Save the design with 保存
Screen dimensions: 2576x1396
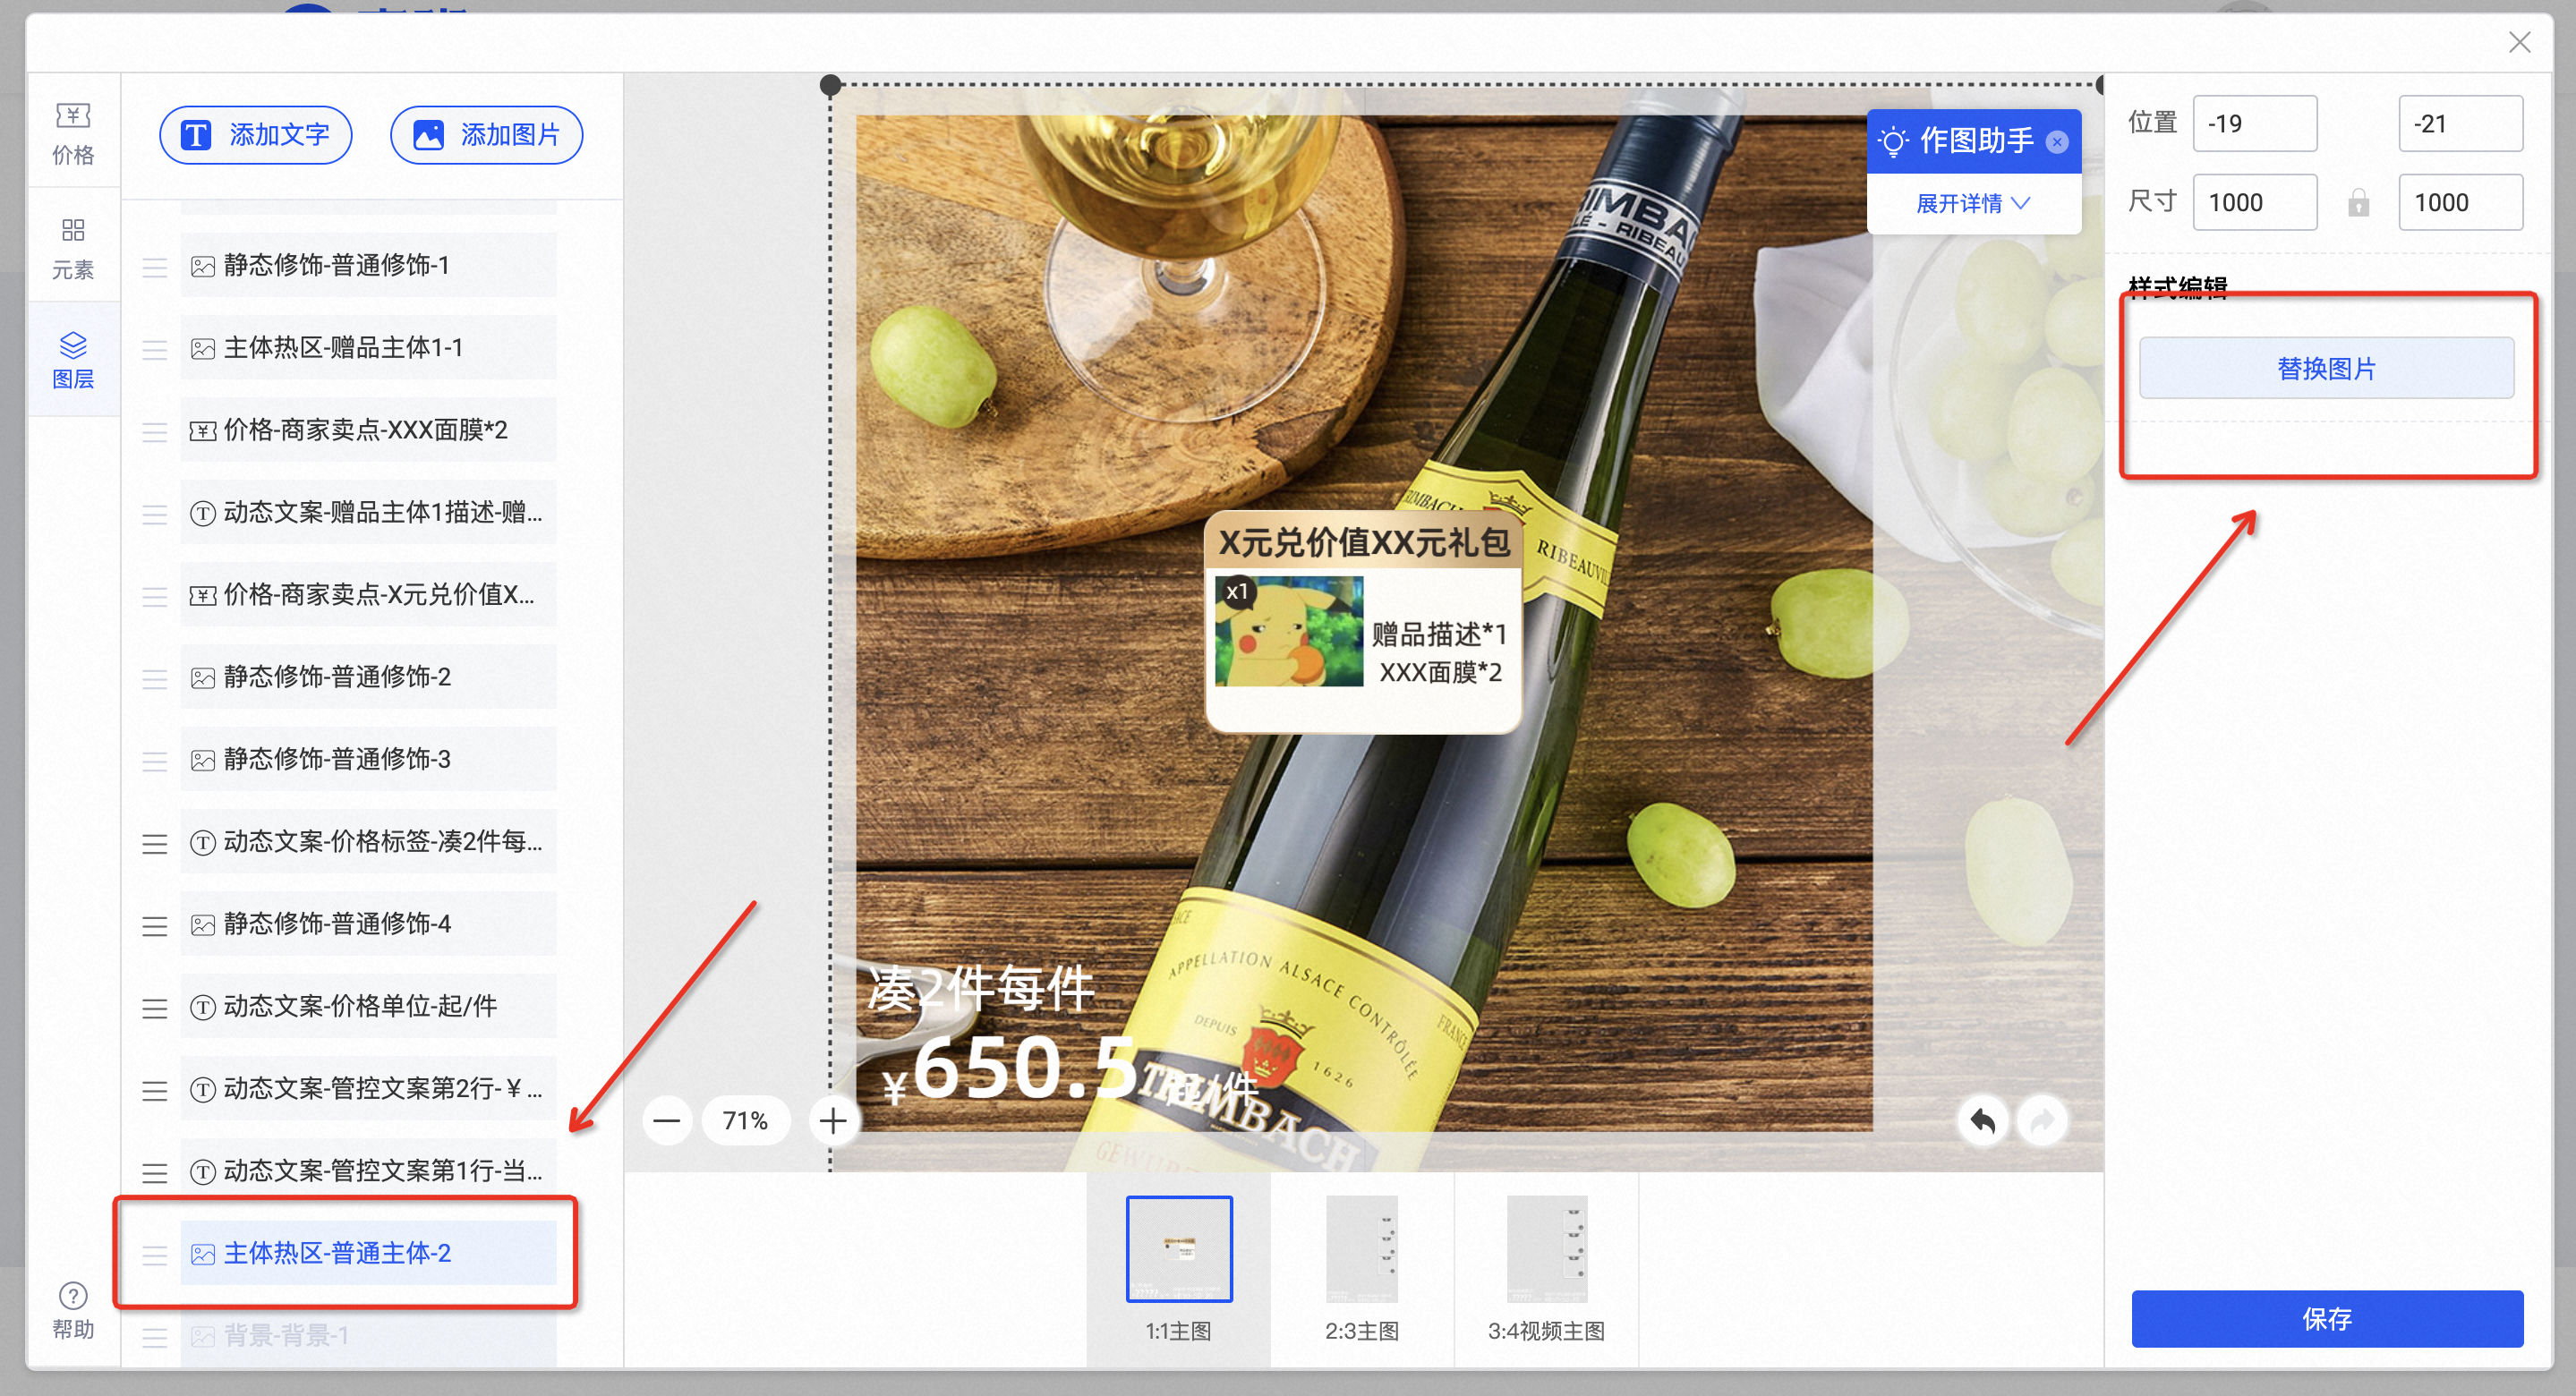[2326, 1318]
